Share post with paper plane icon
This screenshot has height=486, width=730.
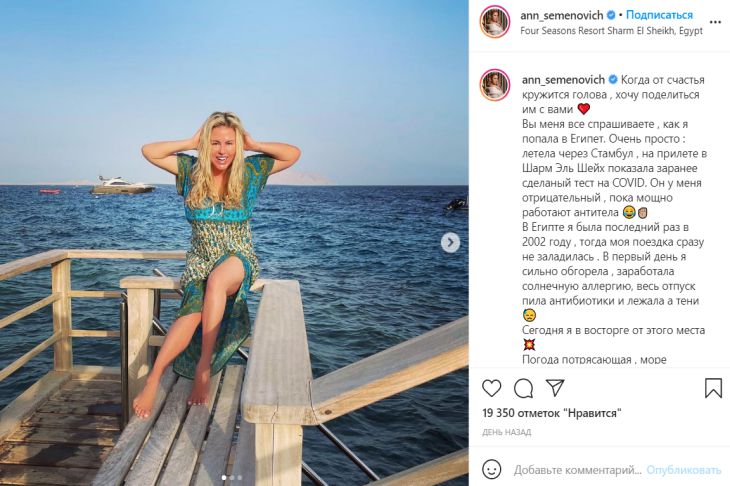click(x=555, y=388)
